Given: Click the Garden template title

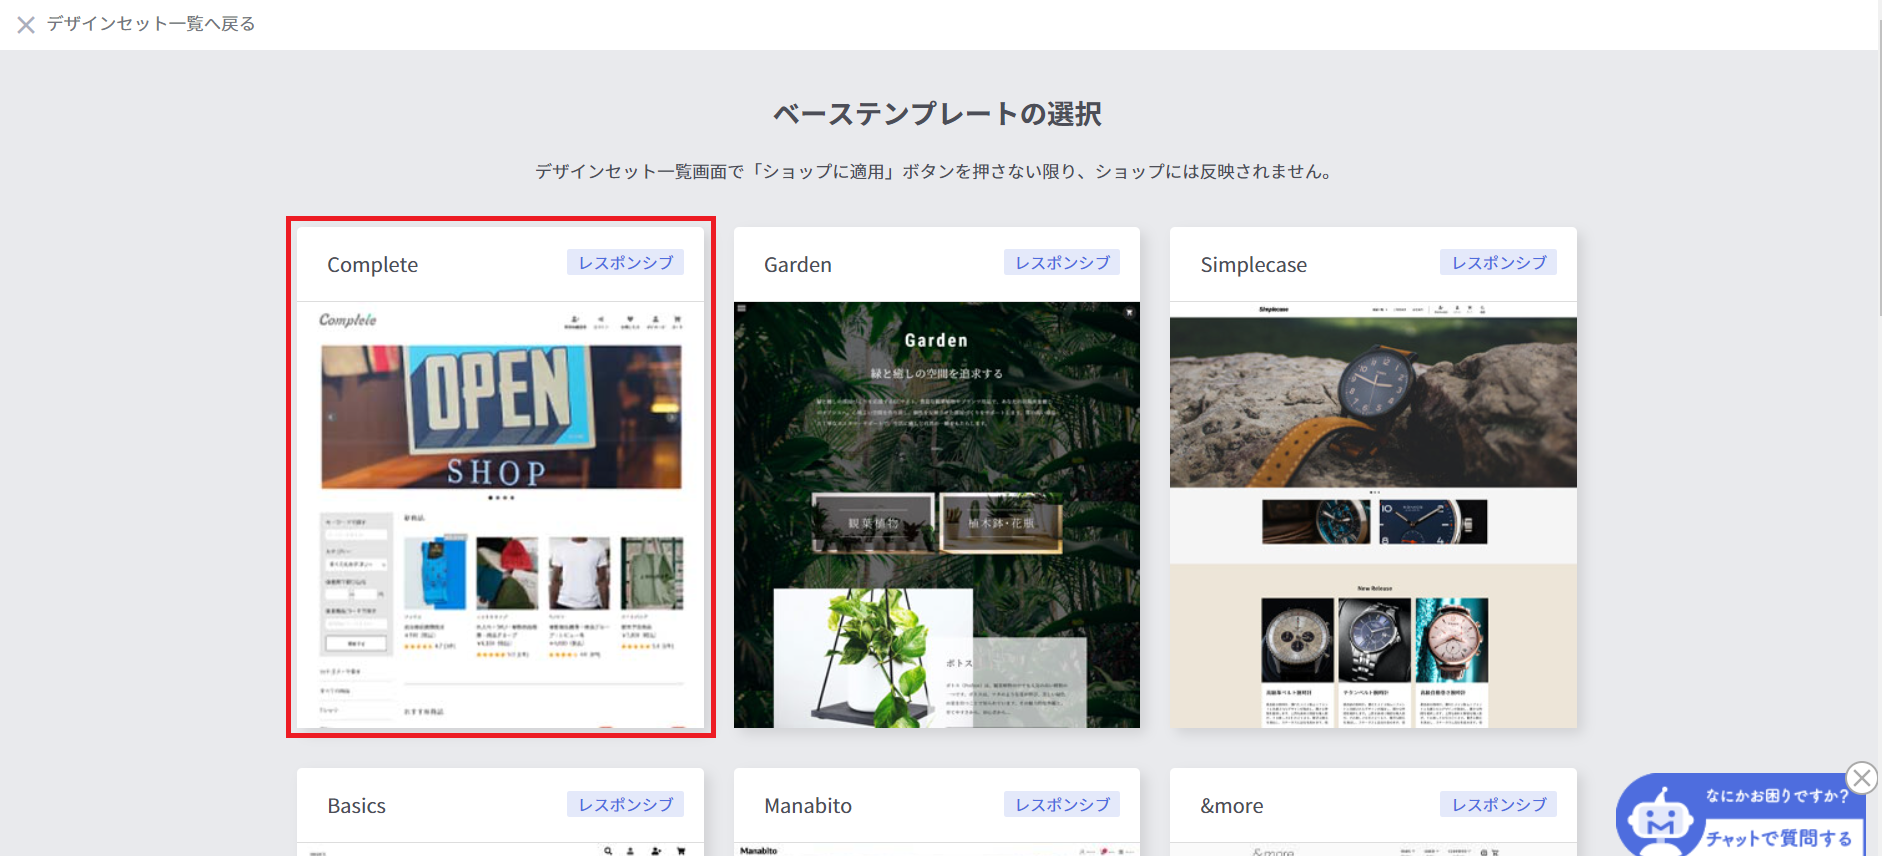Looking at the screenshot, I should [798, 265].
